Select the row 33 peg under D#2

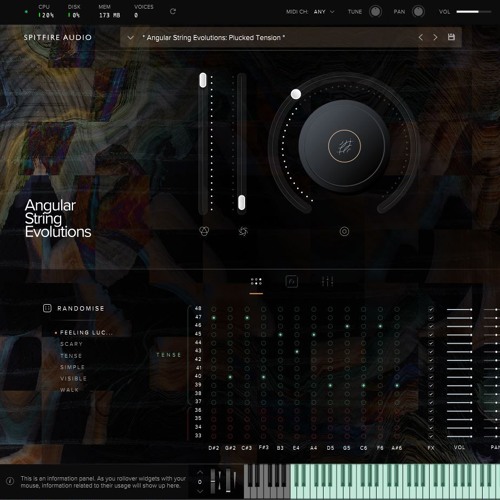pos(214,436)
